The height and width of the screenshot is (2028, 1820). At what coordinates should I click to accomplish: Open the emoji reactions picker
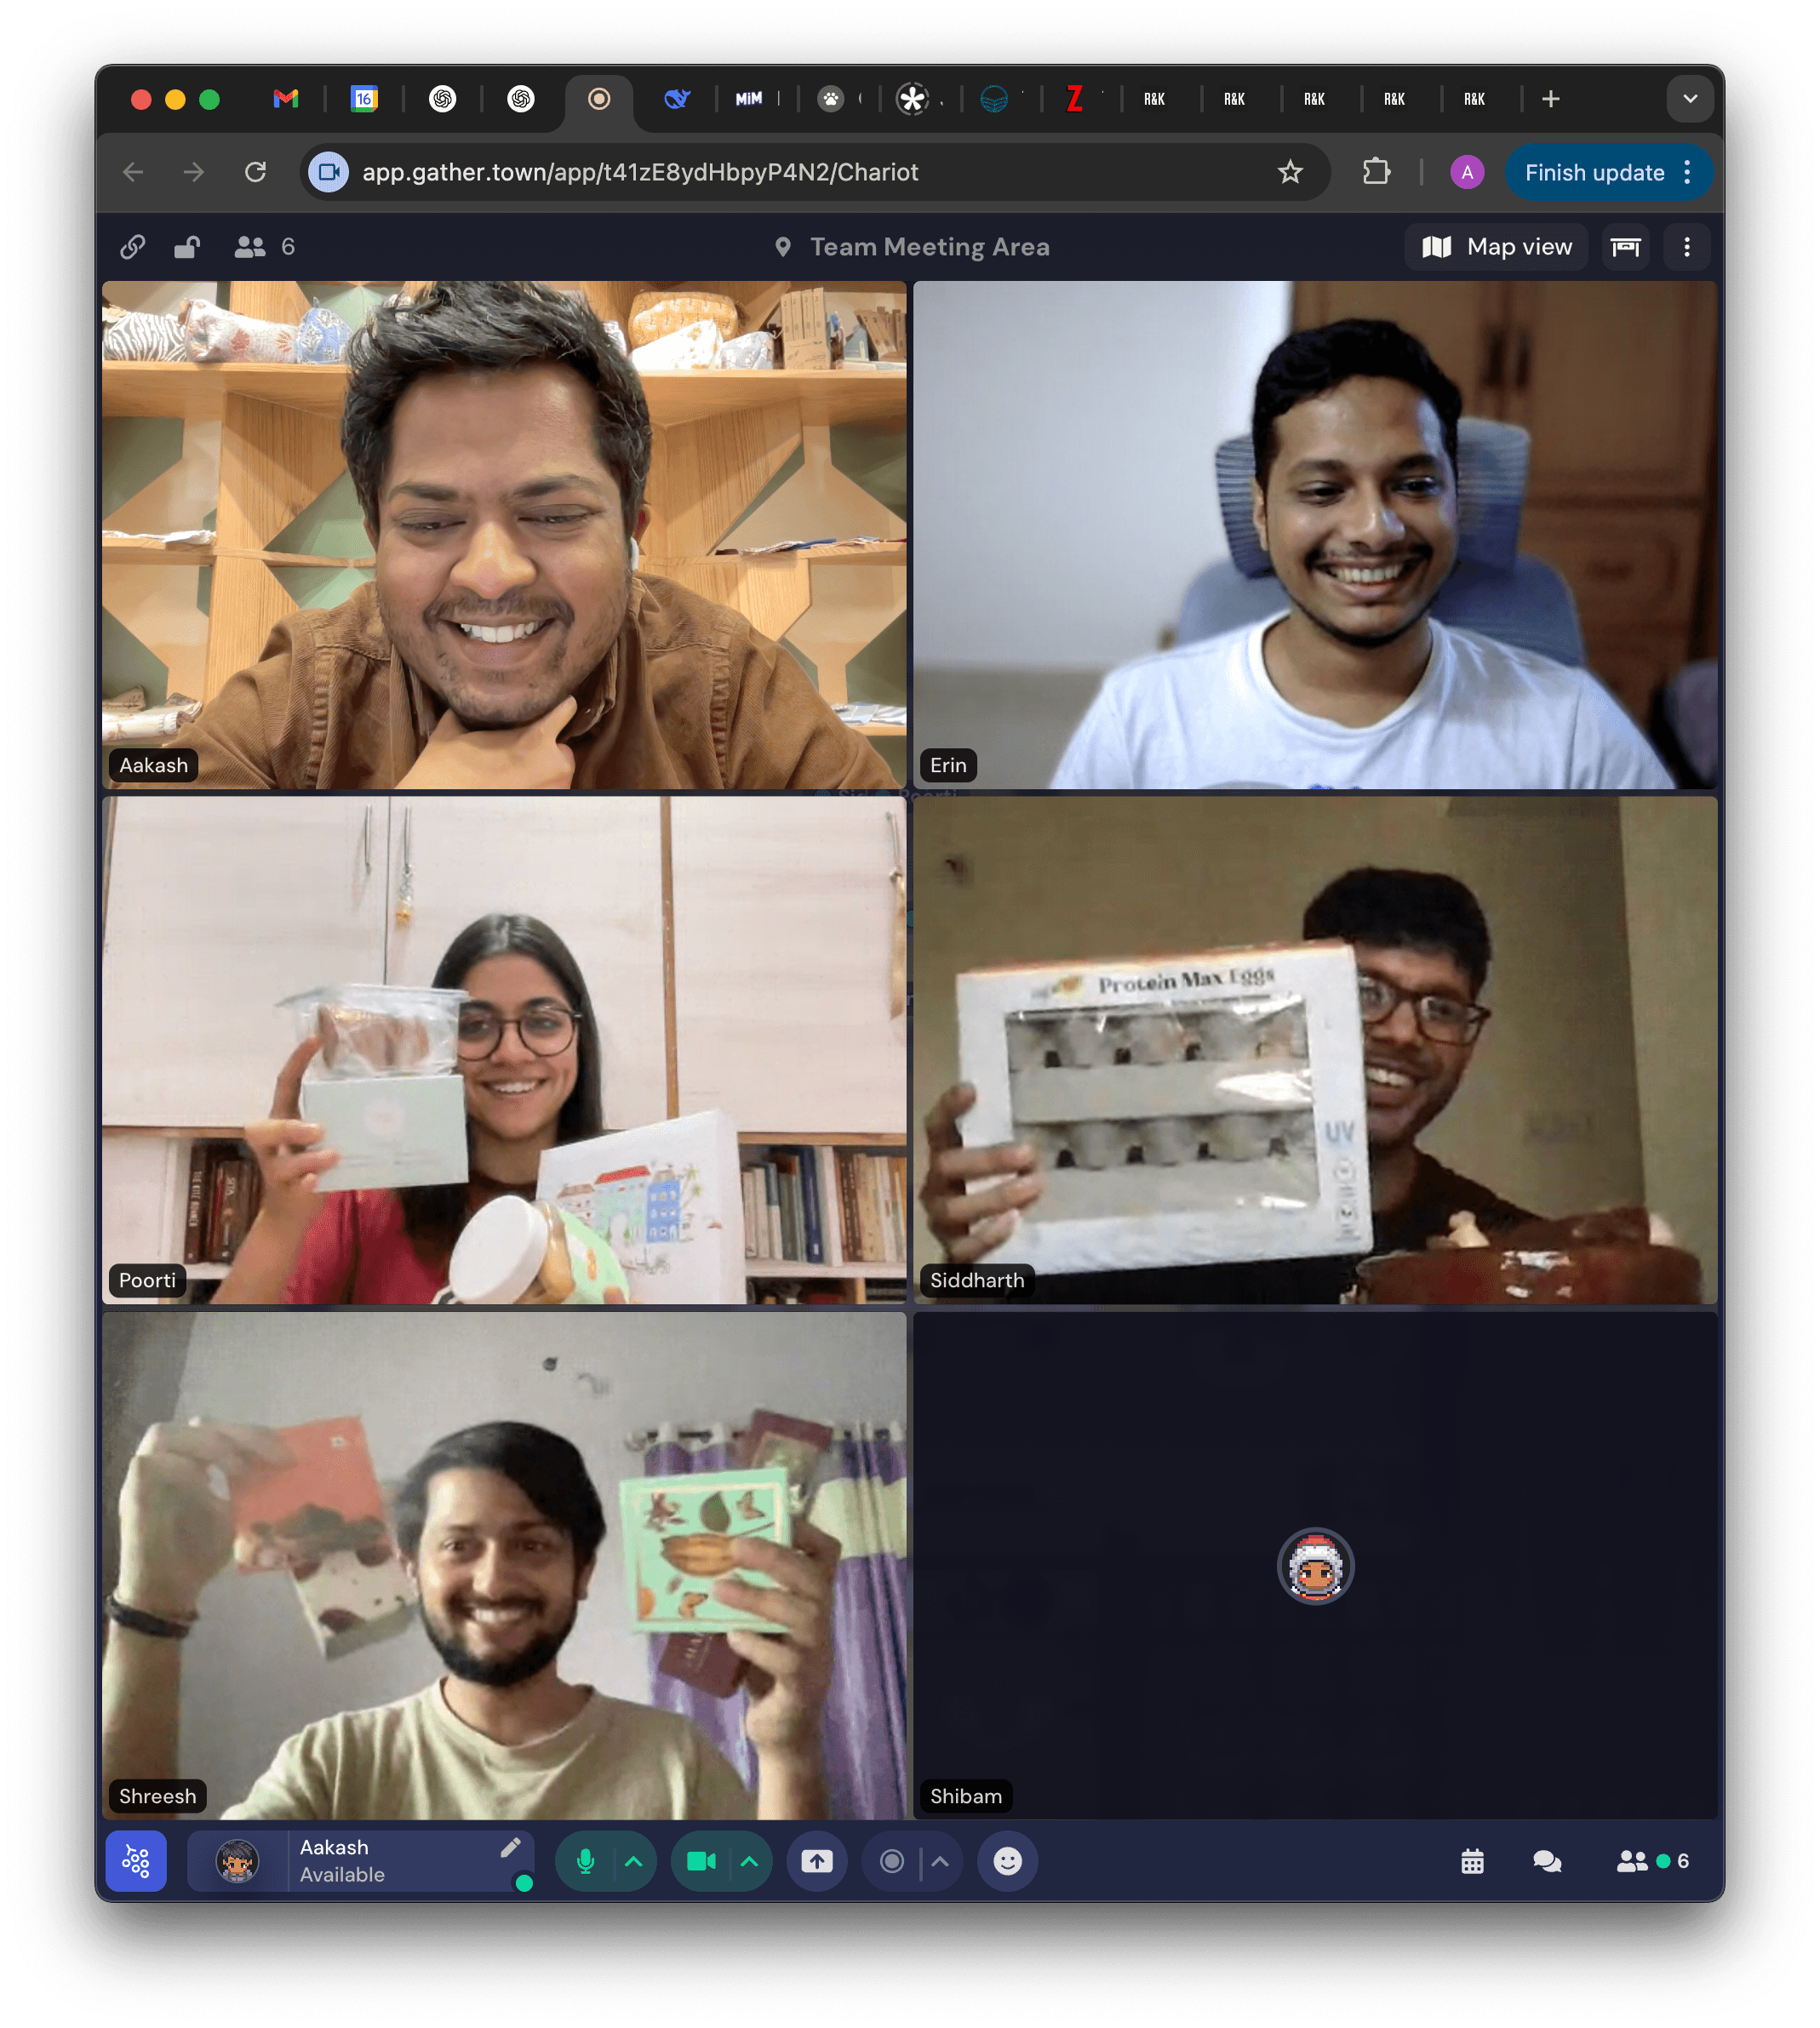(1007, 1861)
